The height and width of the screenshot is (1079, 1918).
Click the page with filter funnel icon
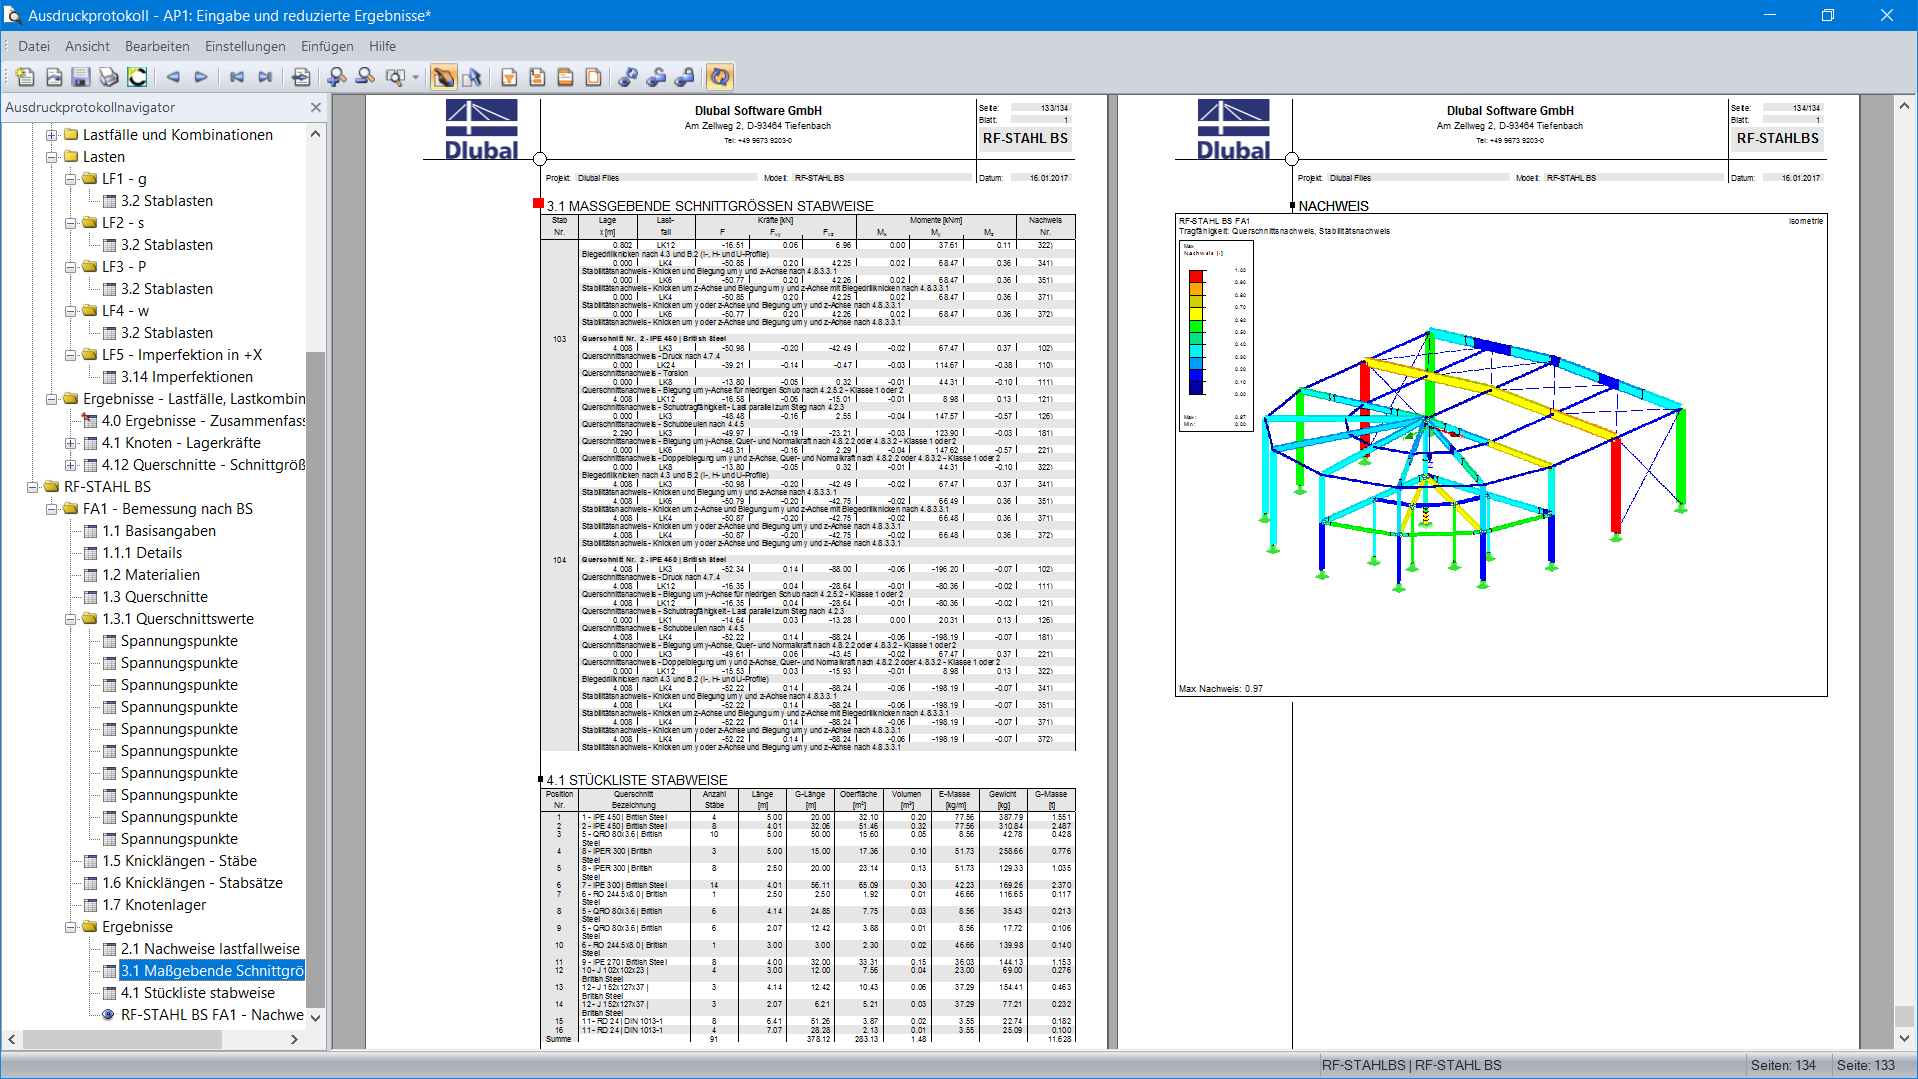(x=509, y=77)
